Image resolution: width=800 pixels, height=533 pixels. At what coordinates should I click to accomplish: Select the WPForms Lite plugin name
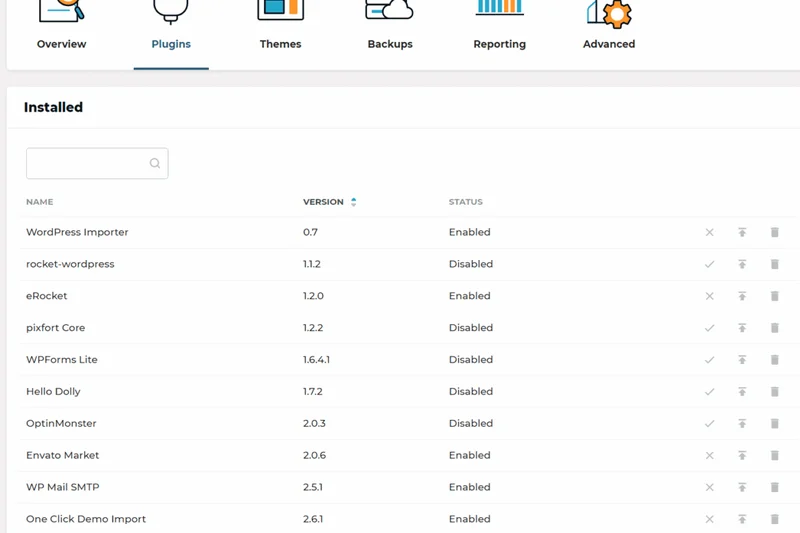pyautogui.click(x=62, y=360)
